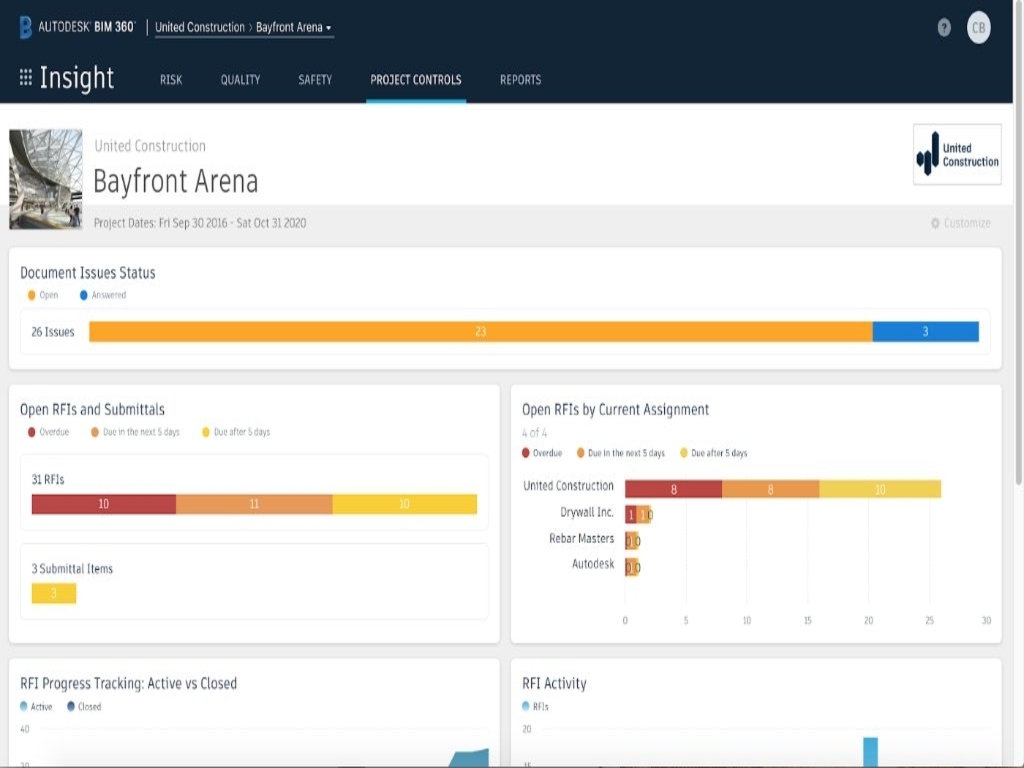
Task: Click the '3 Submittal Items' label
Action: tap(72, 569)
